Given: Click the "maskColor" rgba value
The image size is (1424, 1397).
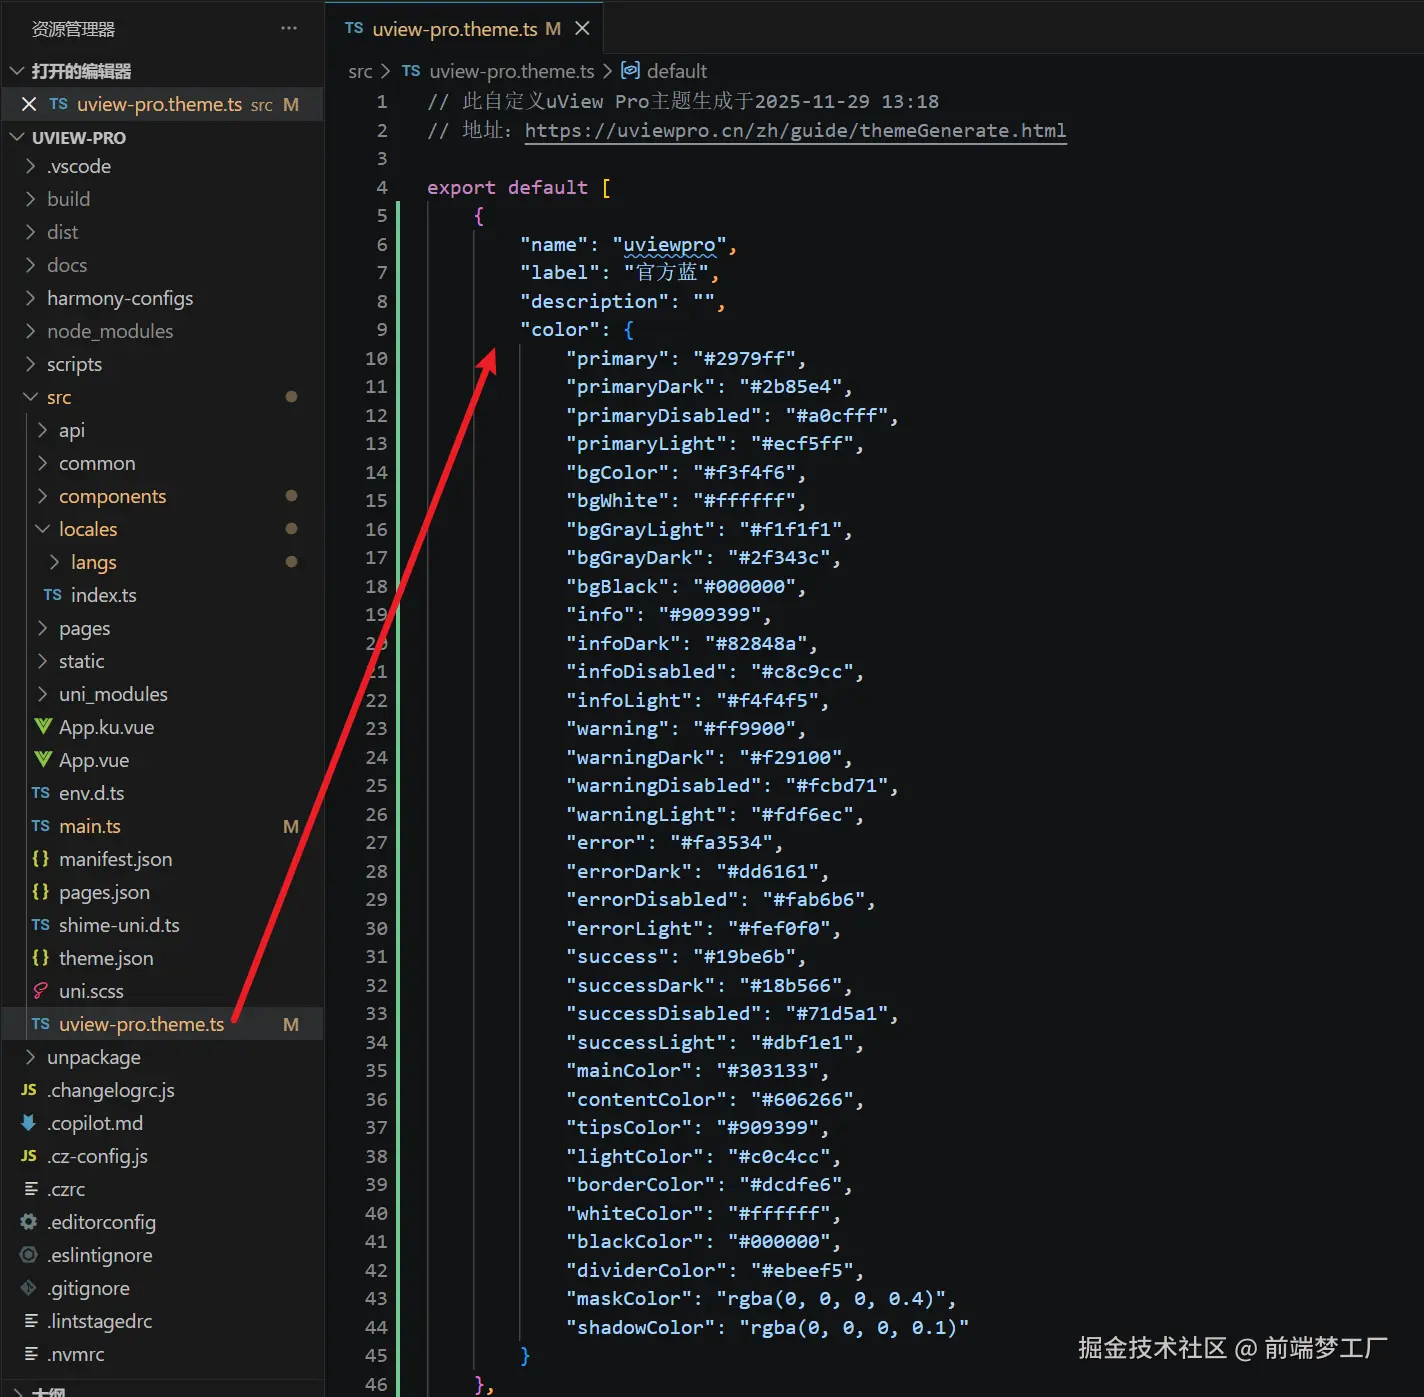Looking at the screenshot, I should click(x=831, y=1298).
